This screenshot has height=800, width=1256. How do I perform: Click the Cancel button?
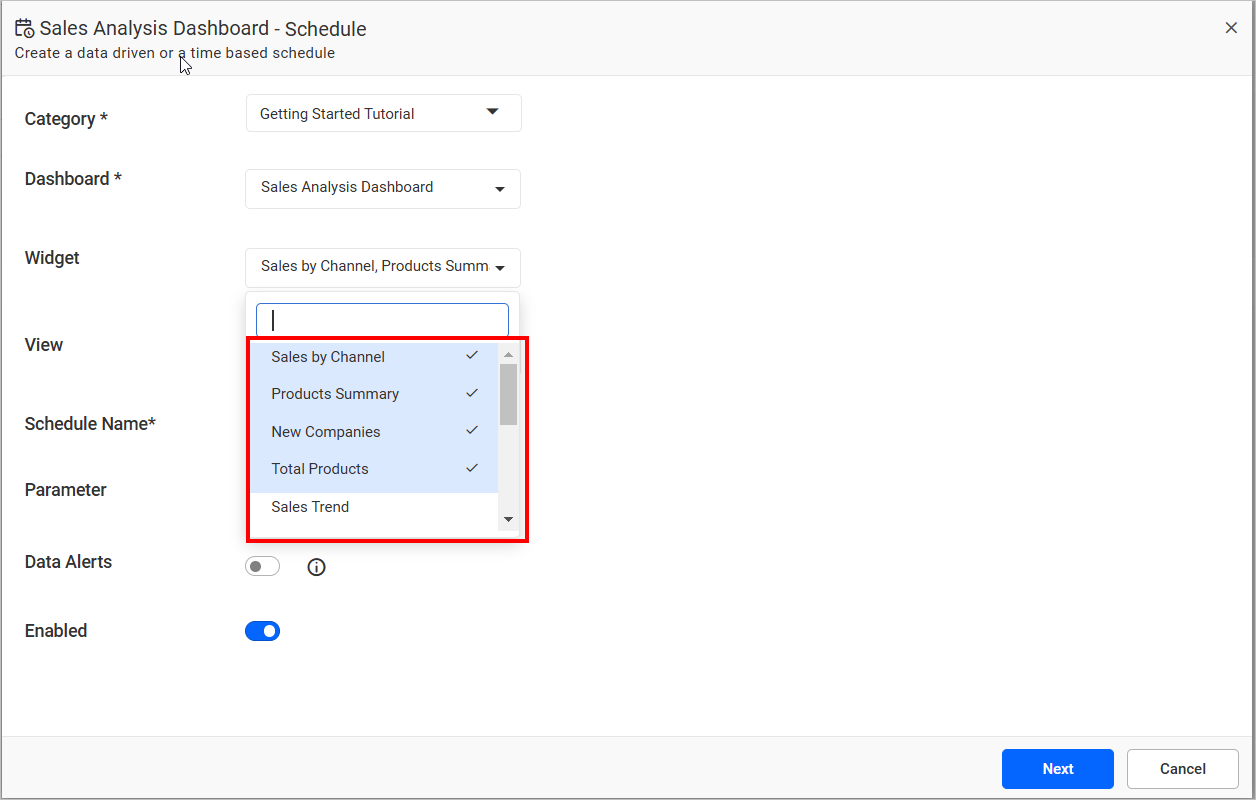click(1182, 769)
